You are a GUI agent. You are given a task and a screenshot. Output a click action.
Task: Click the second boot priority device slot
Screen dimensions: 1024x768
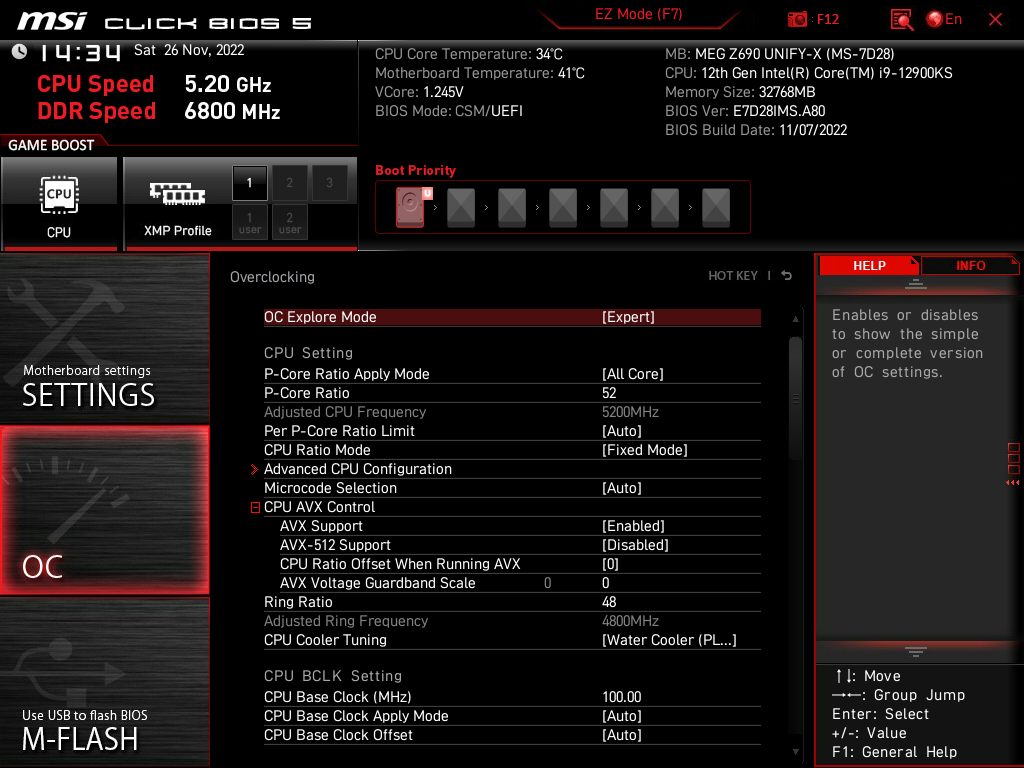click(461, 207)
